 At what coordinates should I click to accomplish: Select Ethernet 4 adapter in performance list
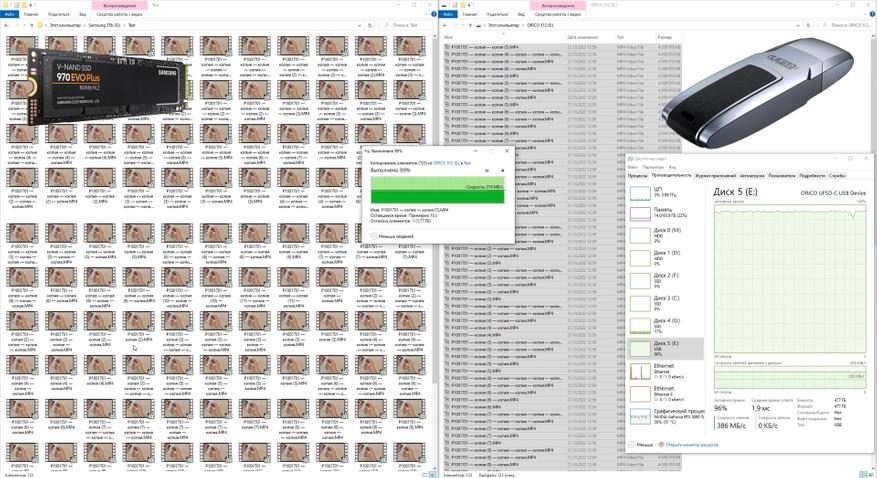point(665,394)
